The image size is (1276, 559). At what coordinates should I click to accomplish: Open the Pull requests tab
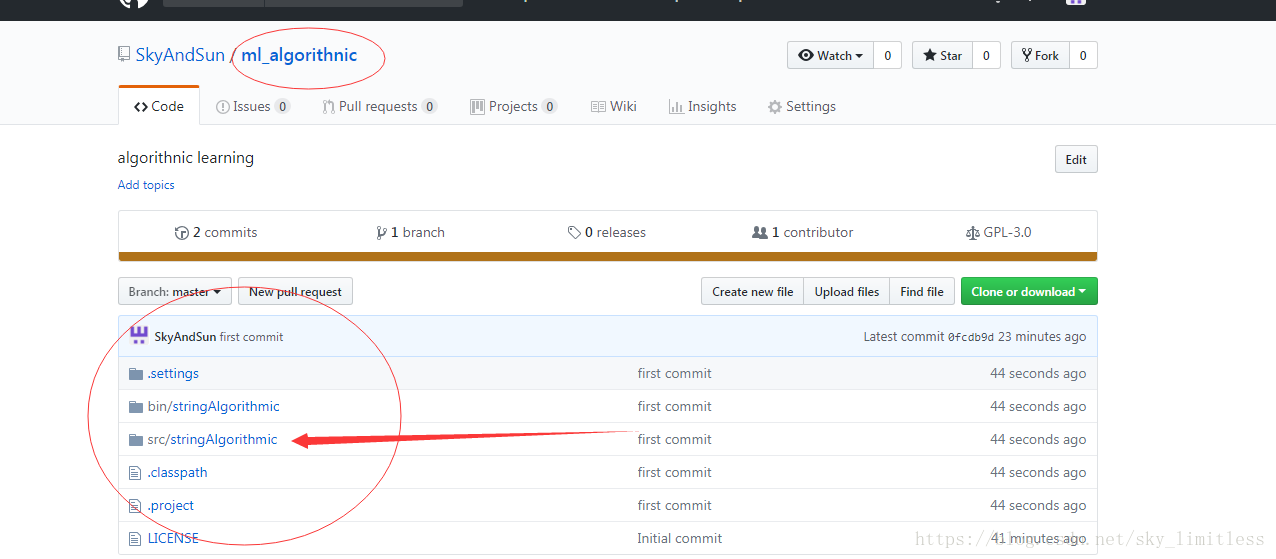[379, 106]
